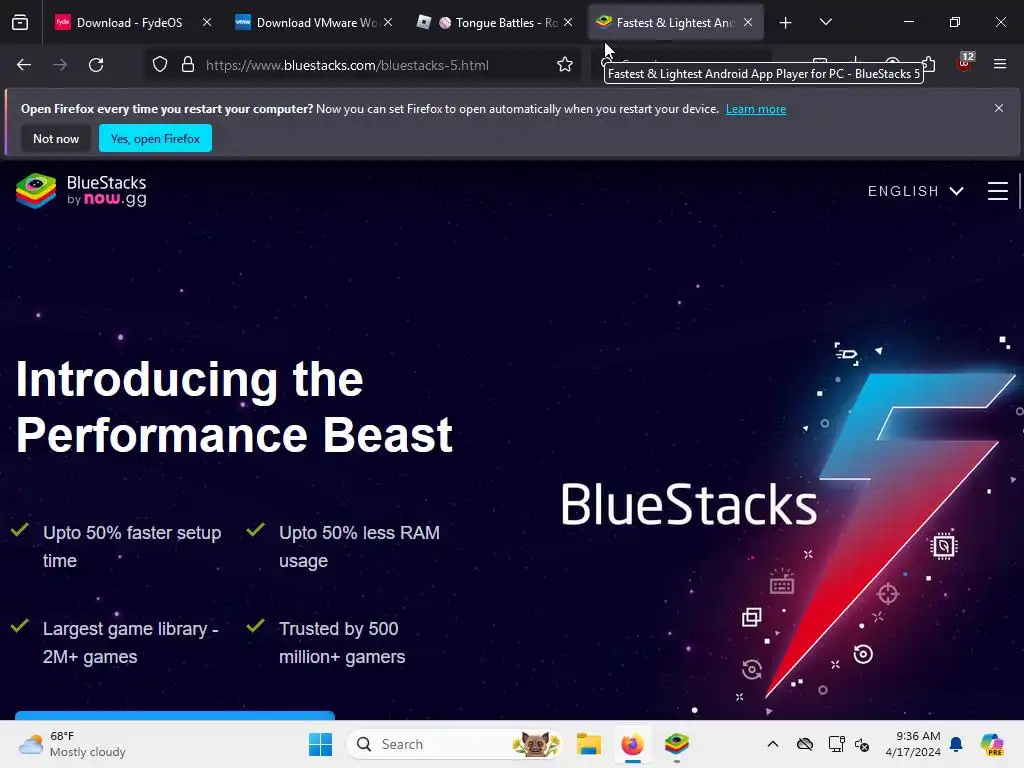Click the taskbar Search box
Screen dimensions: 1024x768
click(x=455, y=744)
